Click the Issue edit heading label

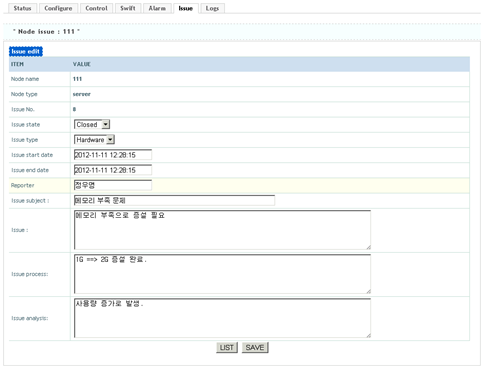tap(26, 51)
